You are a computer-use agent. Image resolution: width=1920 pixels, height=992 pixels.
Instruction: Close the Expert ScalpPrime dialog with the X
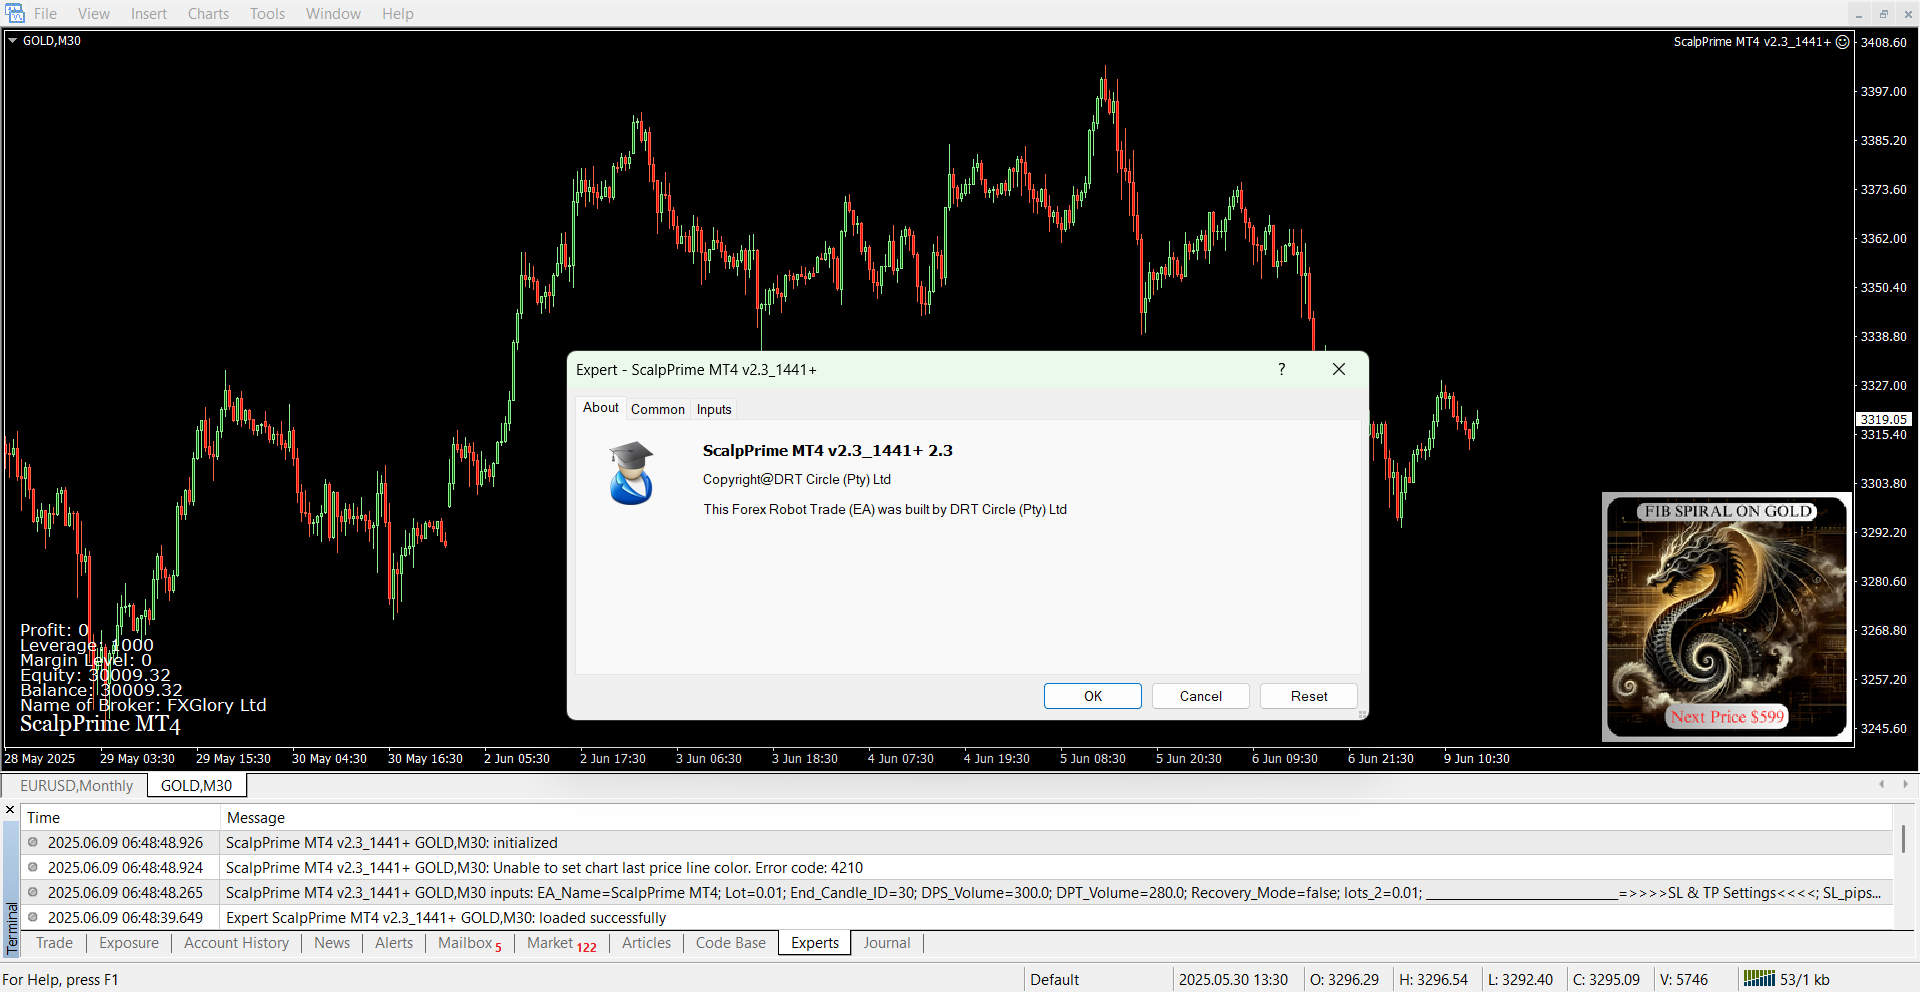1339,369
